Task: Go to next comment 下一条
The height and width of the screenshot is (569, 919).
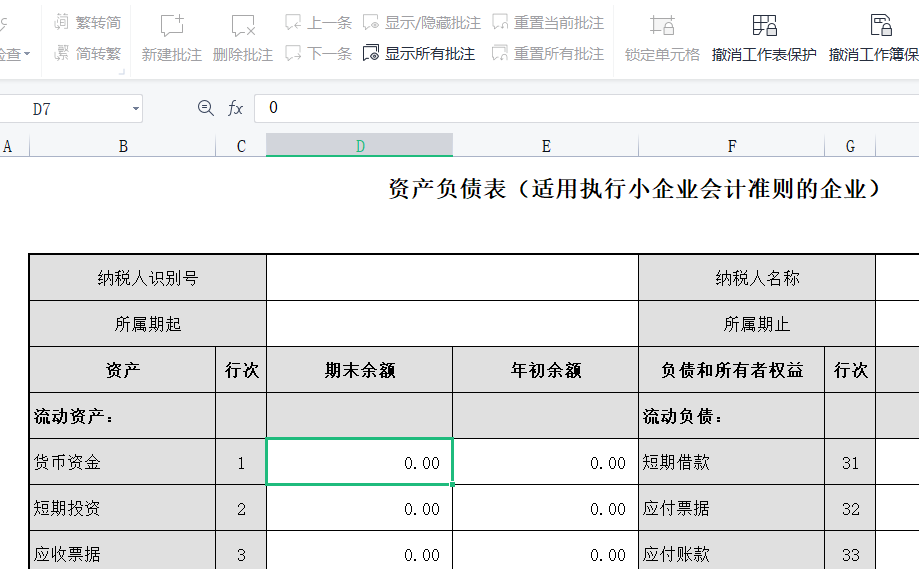Action: coord(318,54)
